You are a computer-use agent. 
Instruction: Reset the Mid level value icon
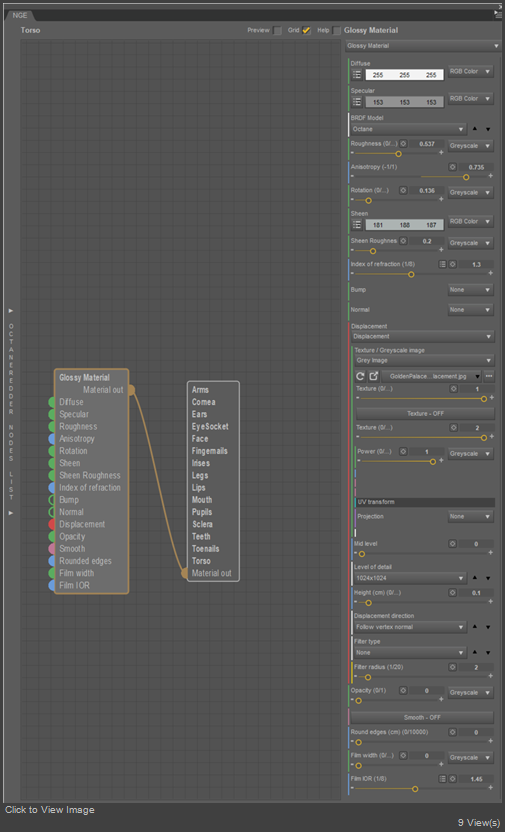452,544
